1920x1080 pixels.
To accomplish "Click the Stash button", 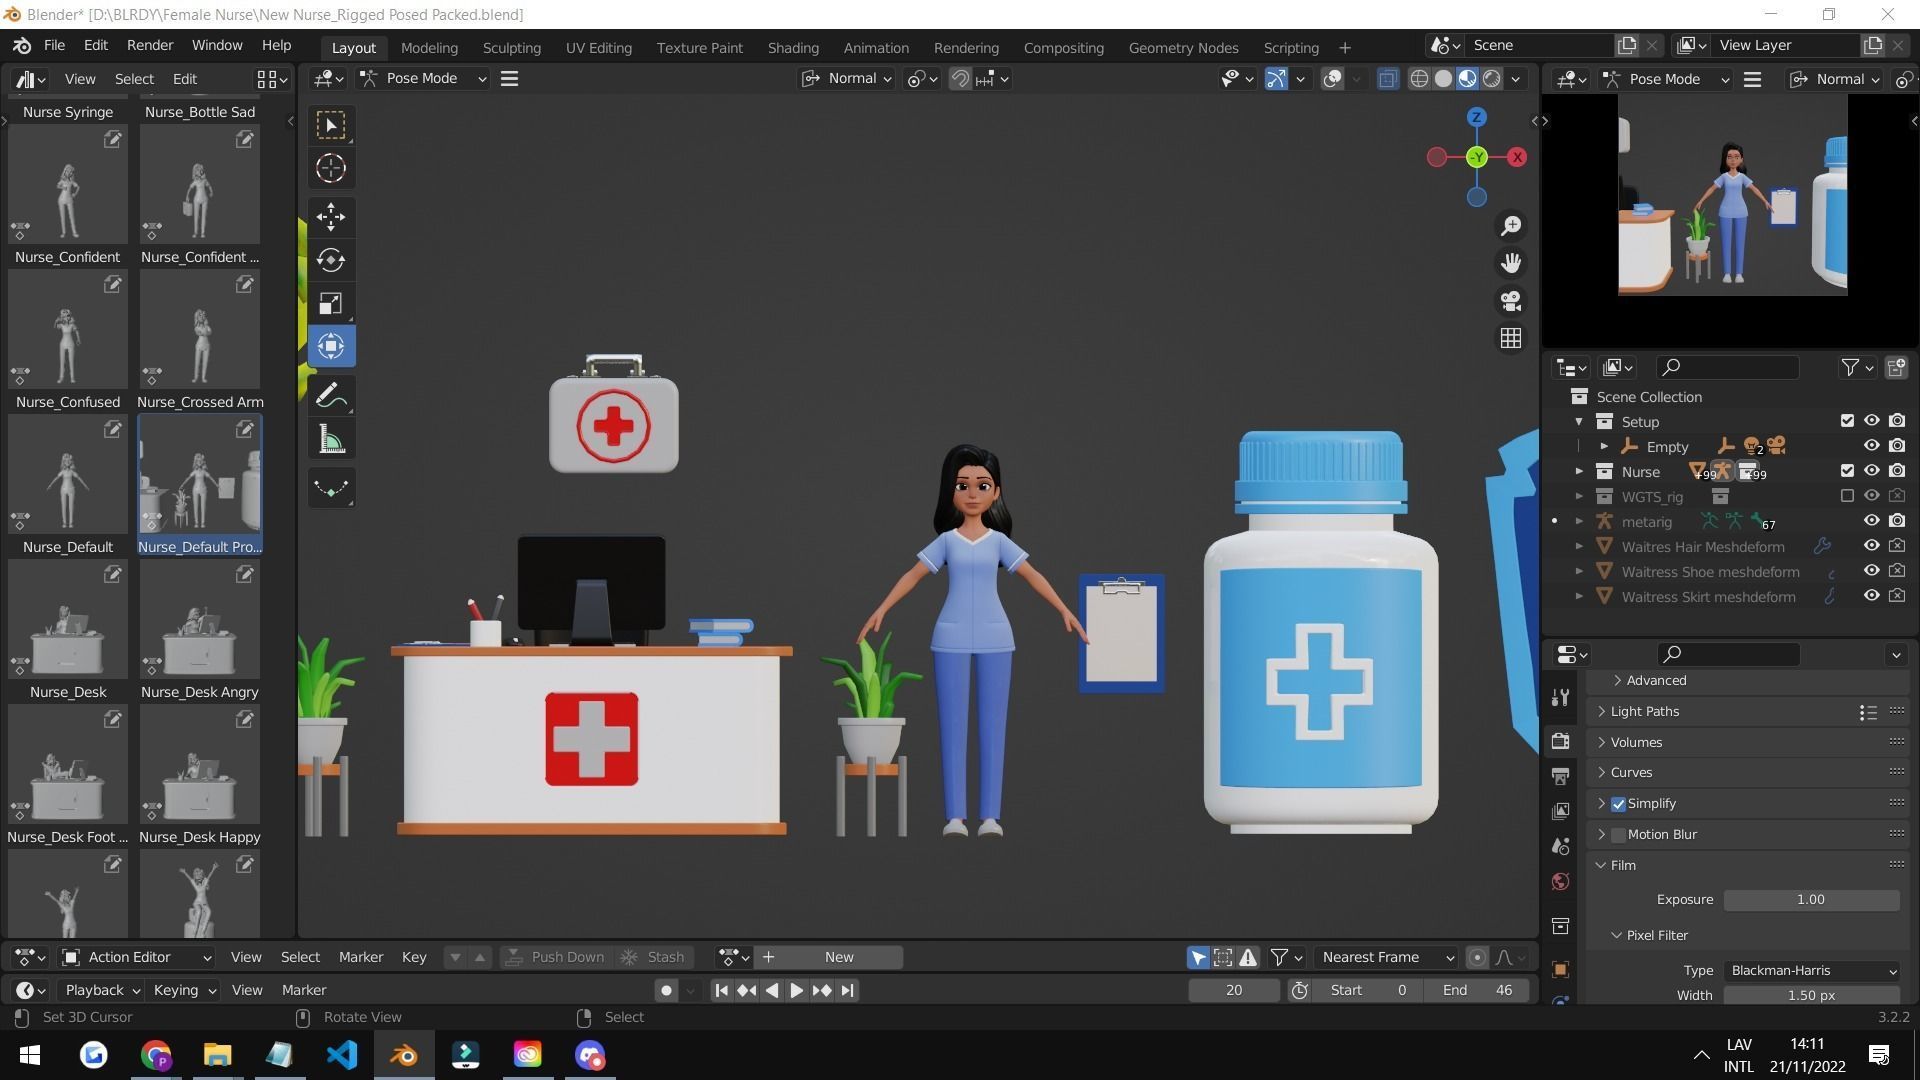I will (652, 958).
